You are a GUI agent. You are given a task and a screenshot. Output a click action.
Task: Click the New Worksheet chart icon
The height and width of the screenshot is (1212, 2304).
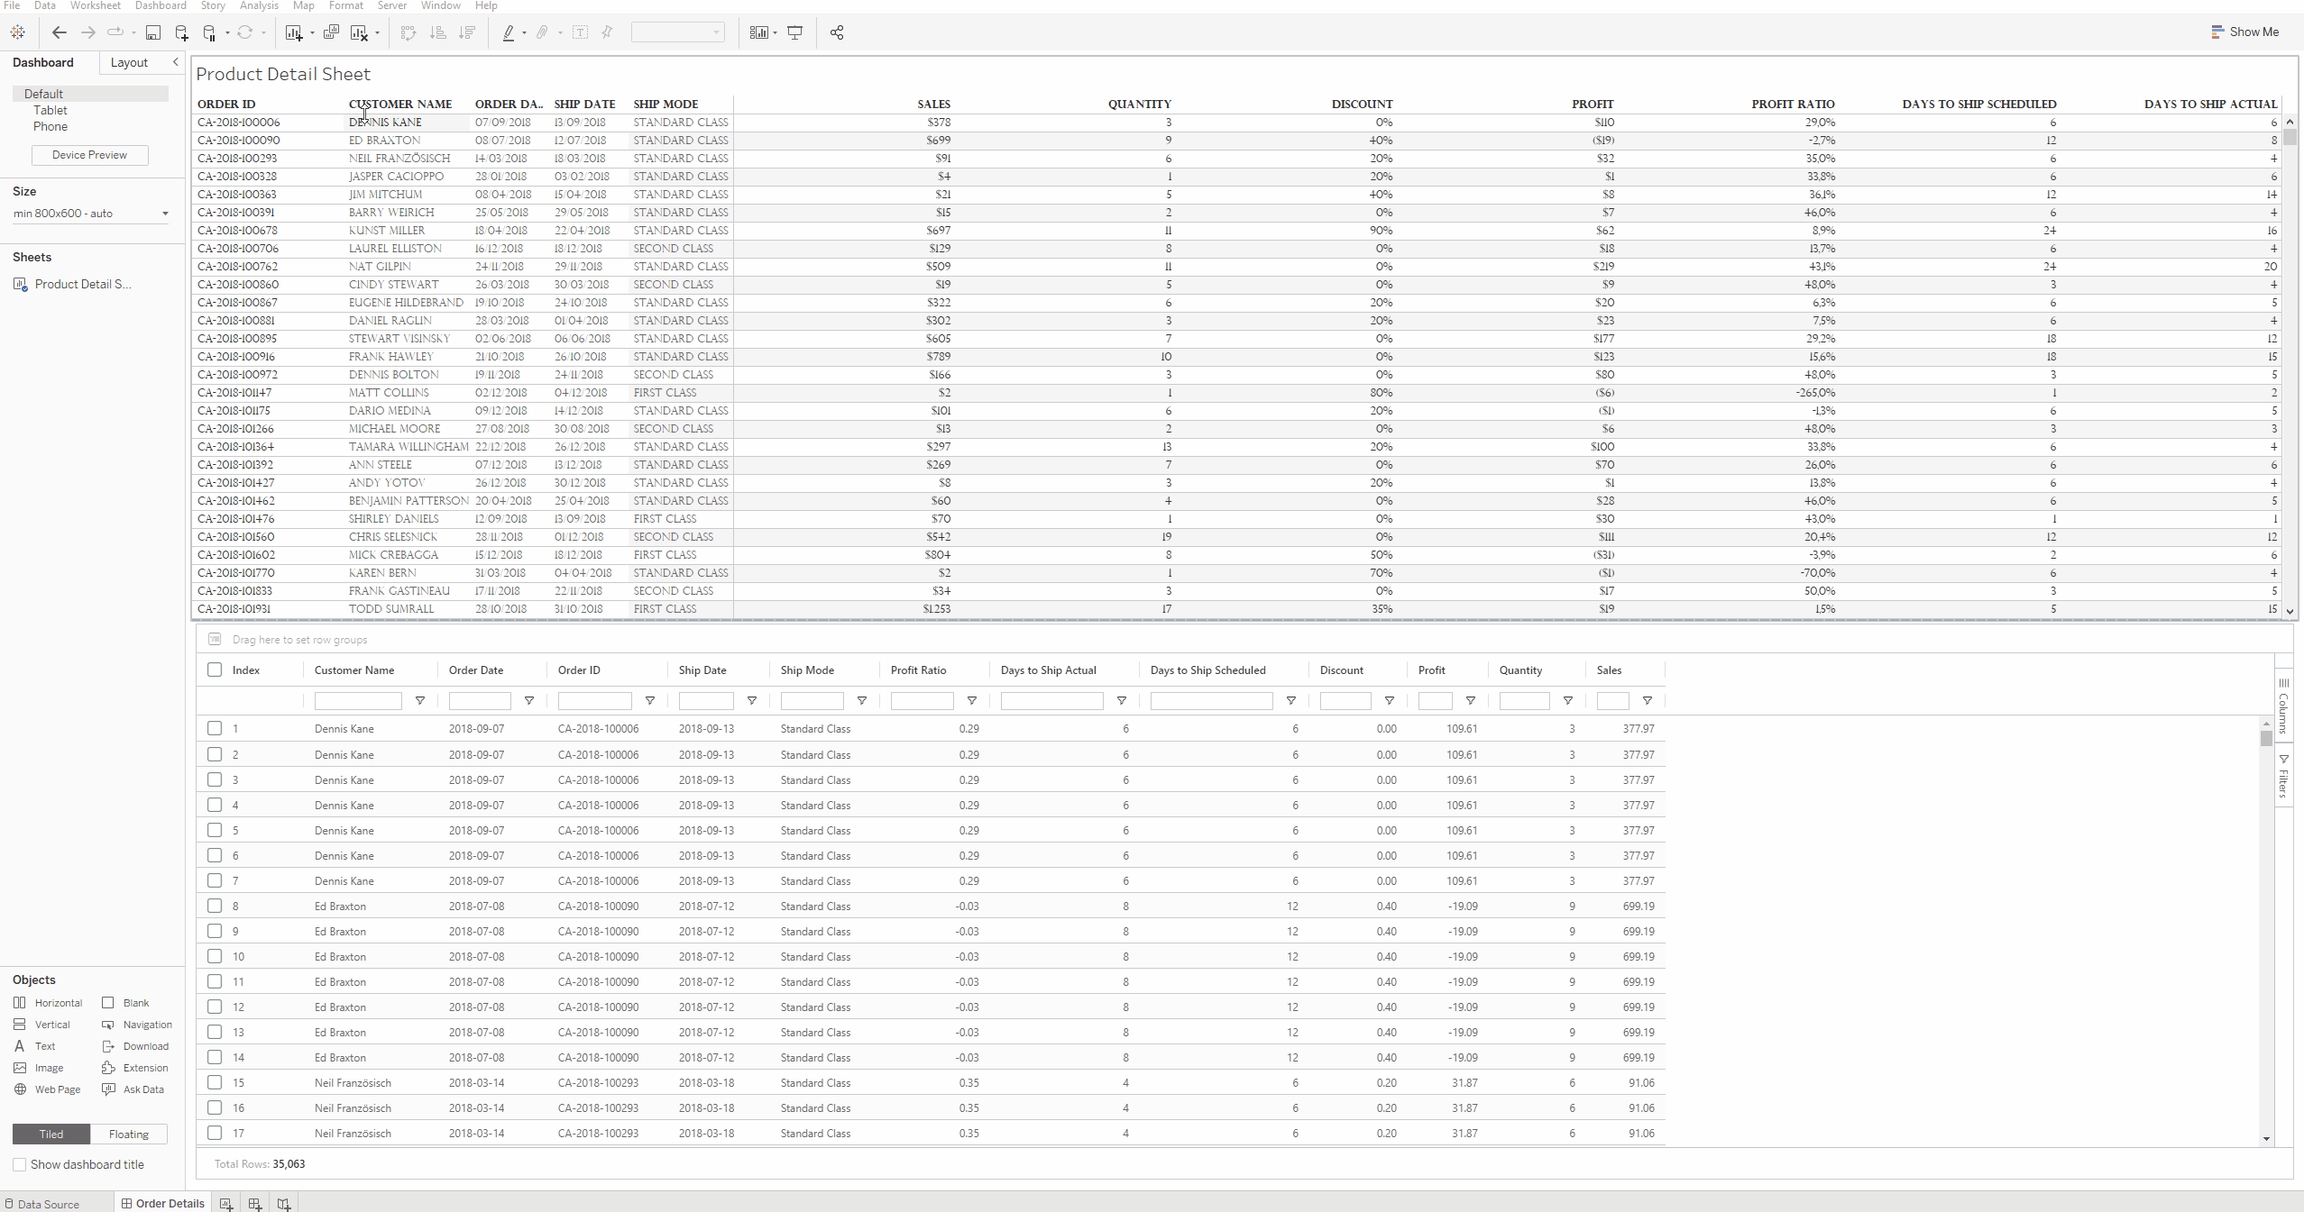(293, 33)
